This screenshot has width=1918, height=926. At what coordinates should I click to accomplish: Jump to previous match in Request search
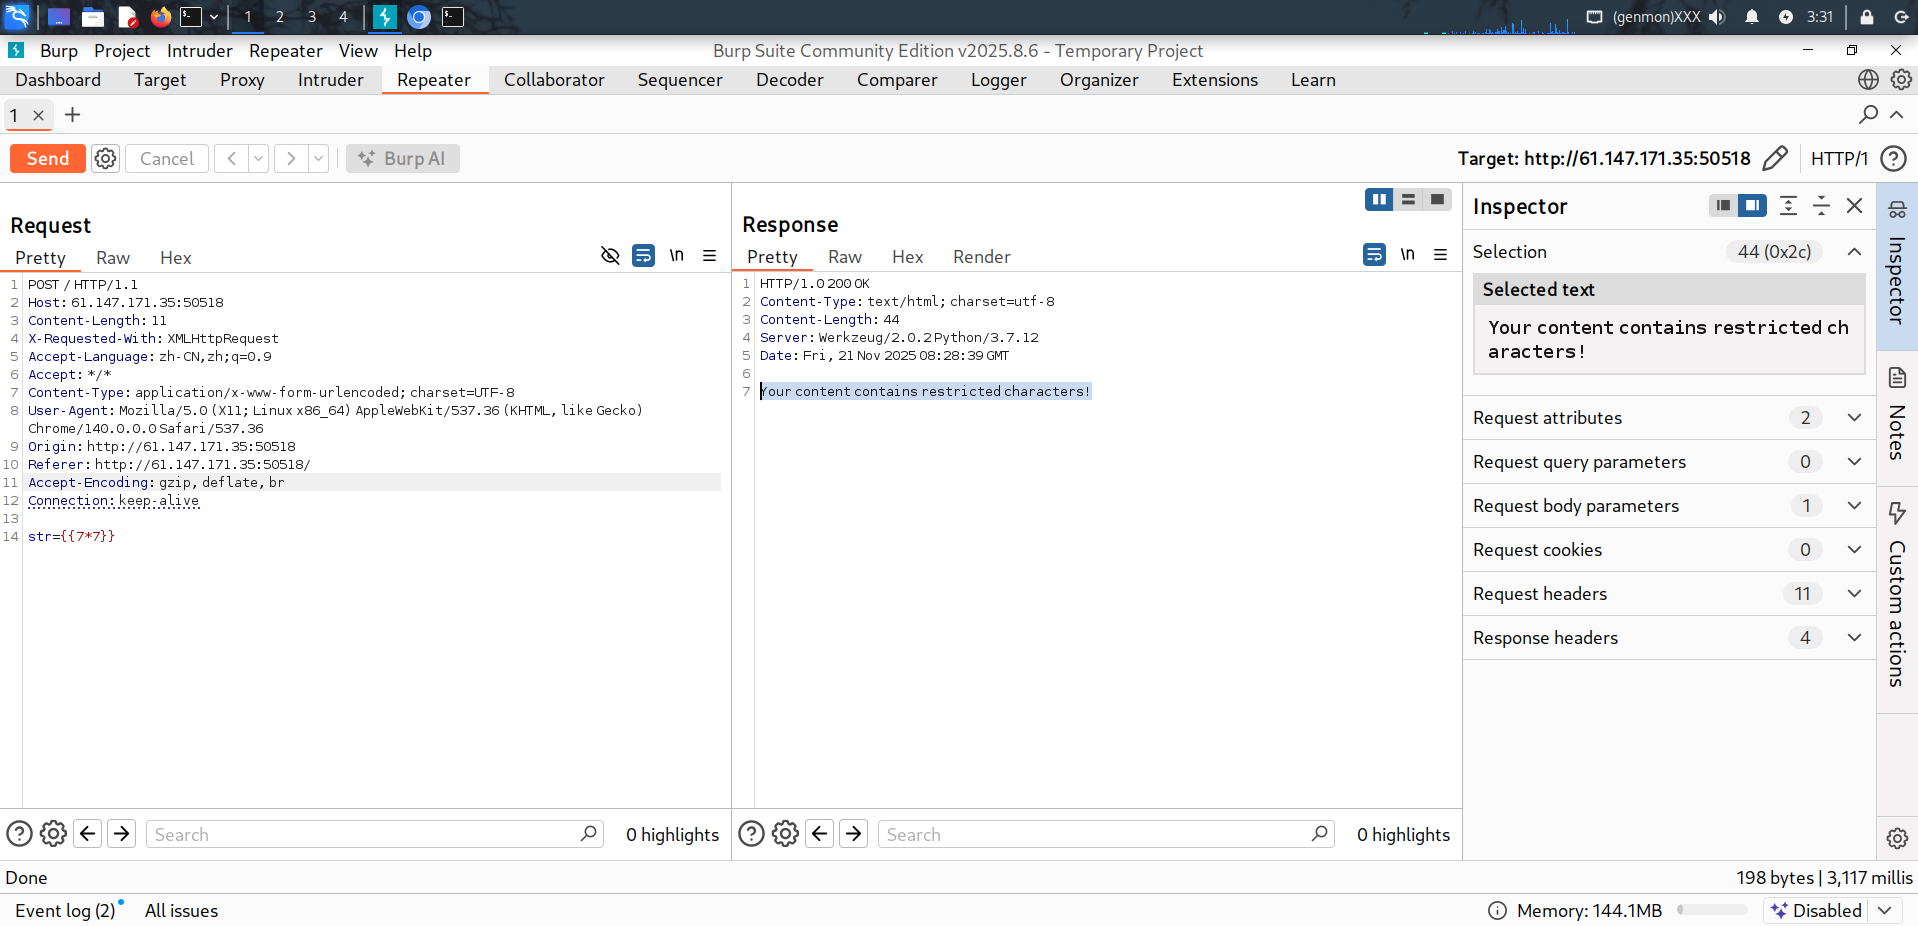tap(88, 833)
